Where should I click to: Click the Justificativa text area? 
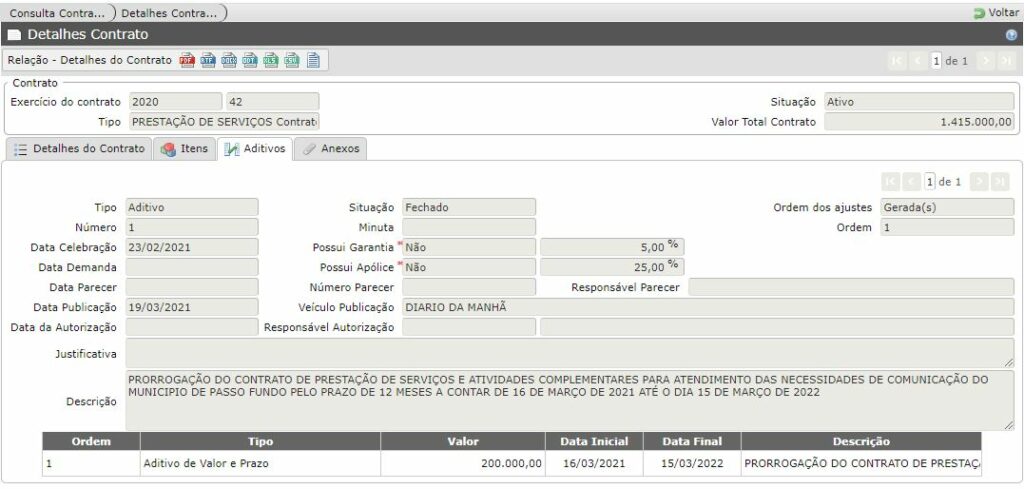click(x=569, y=352)
